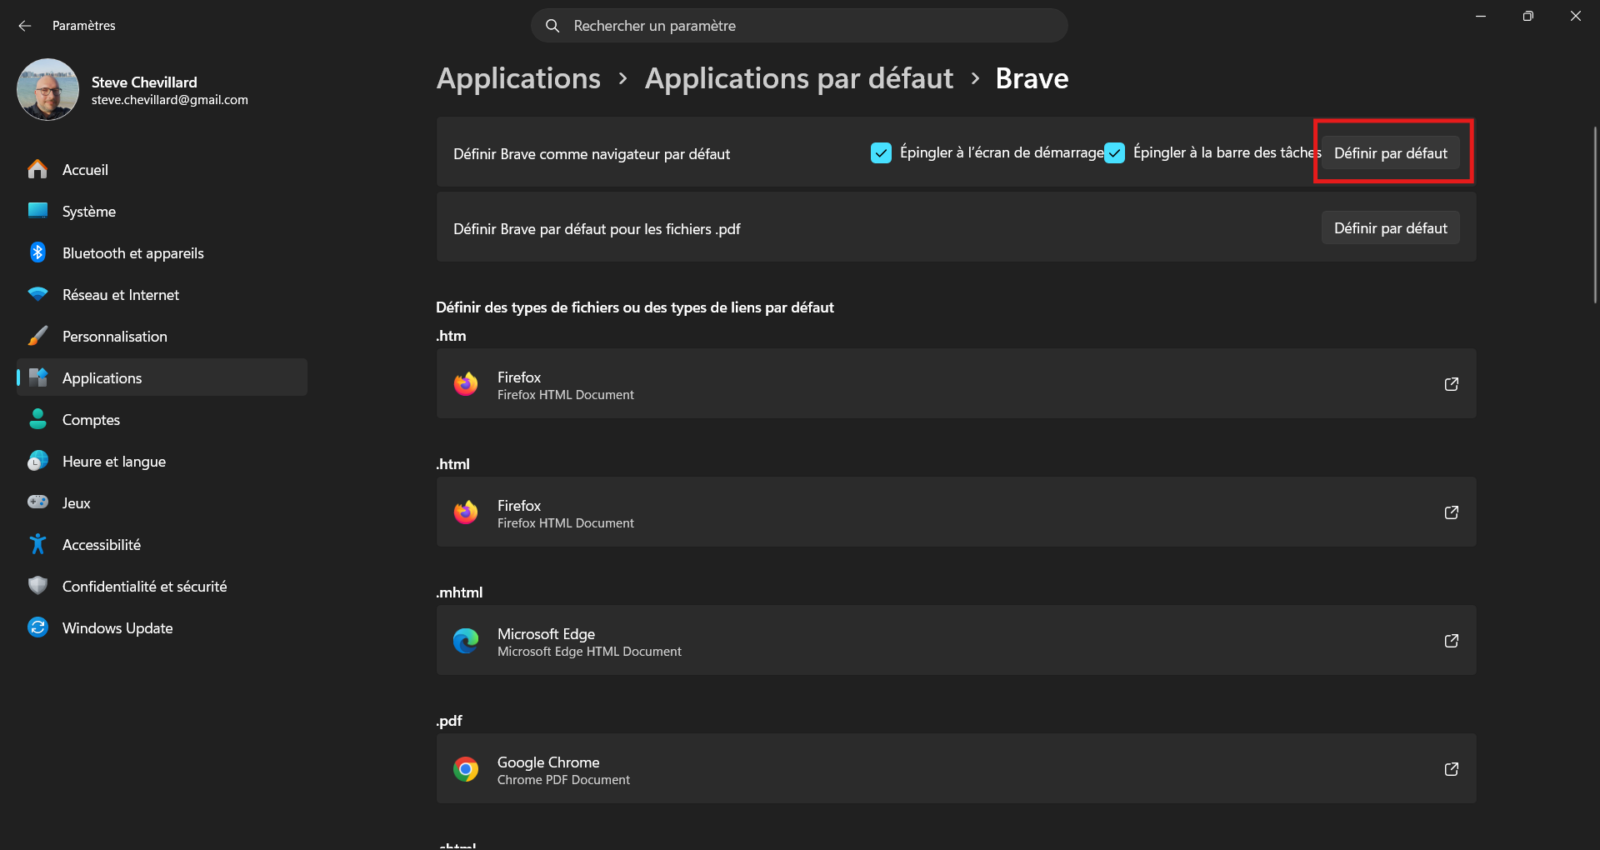Click the Firefox icon under .html
This screenshot has height=850, width=1600.
click(466, 512)
